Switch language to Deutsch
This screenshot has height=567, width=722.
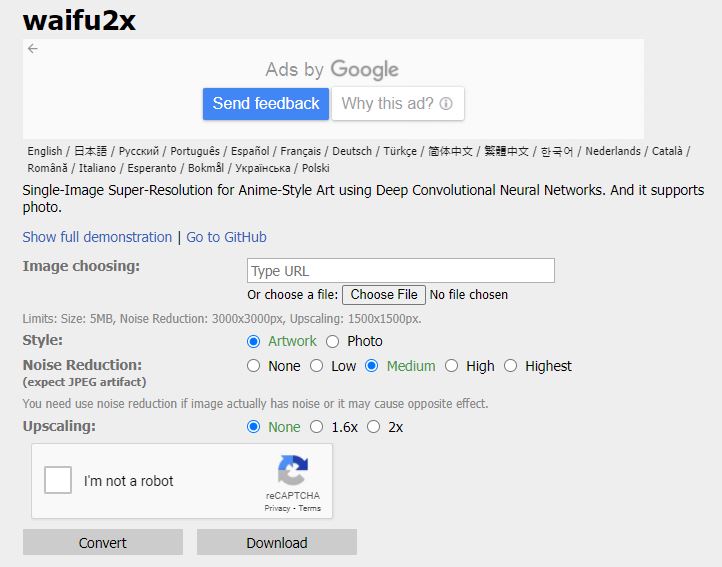[352, 151]
